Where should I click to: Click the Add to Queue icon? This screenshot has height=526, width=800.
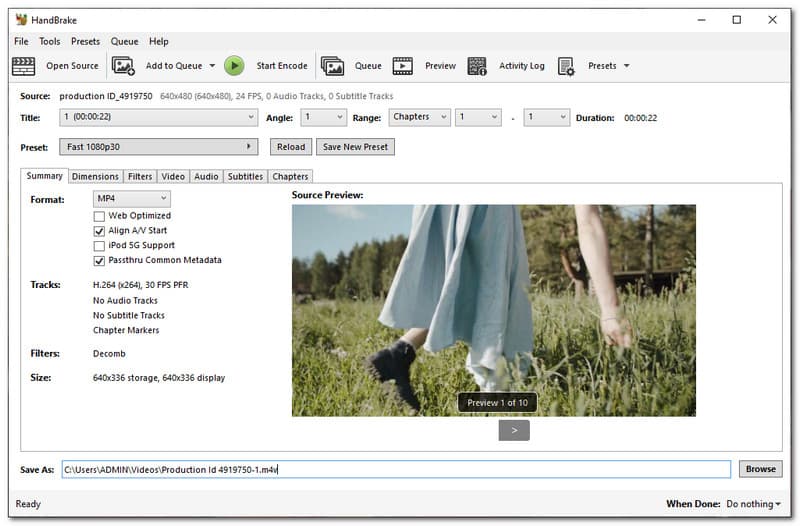pos(124,66)
